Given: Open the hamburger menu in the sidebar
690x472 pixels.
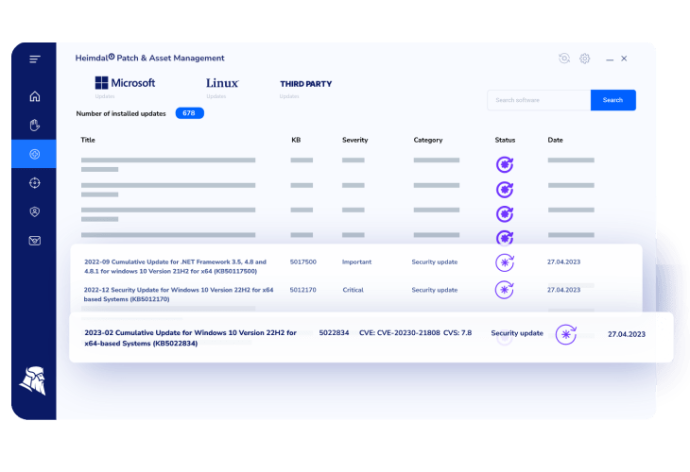Looking at the screenshot, I should (35, 59).
